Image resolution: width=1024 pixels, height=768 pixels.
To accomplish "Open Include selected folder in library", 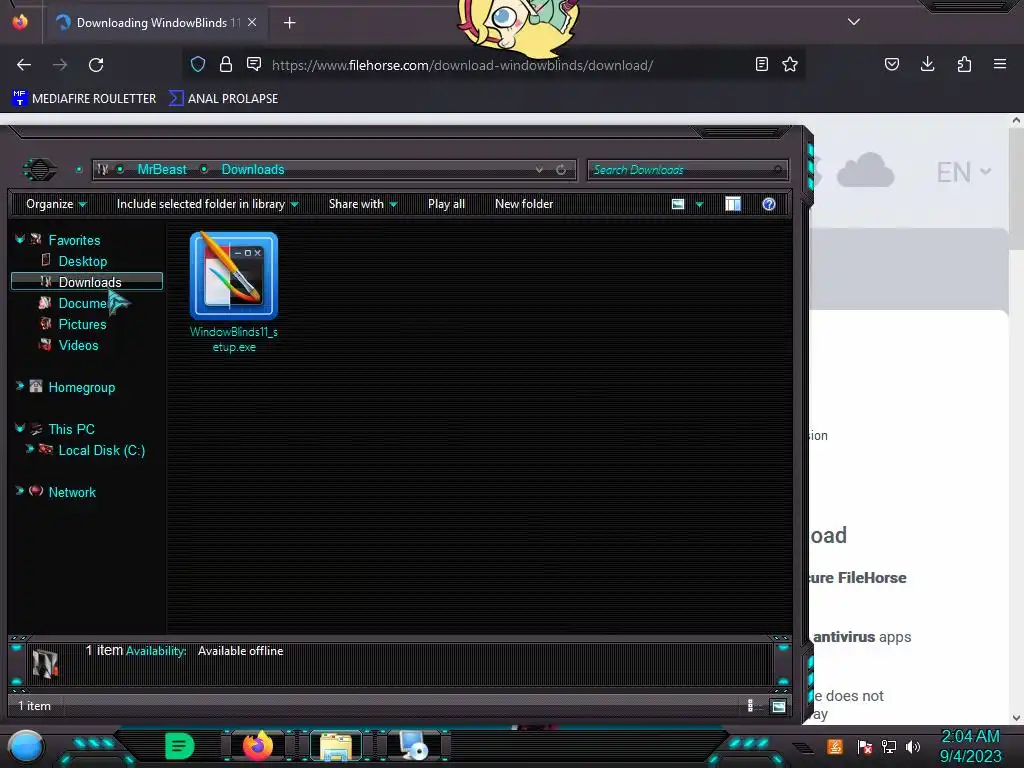I will pyautogui.click(x=207, y=204).
